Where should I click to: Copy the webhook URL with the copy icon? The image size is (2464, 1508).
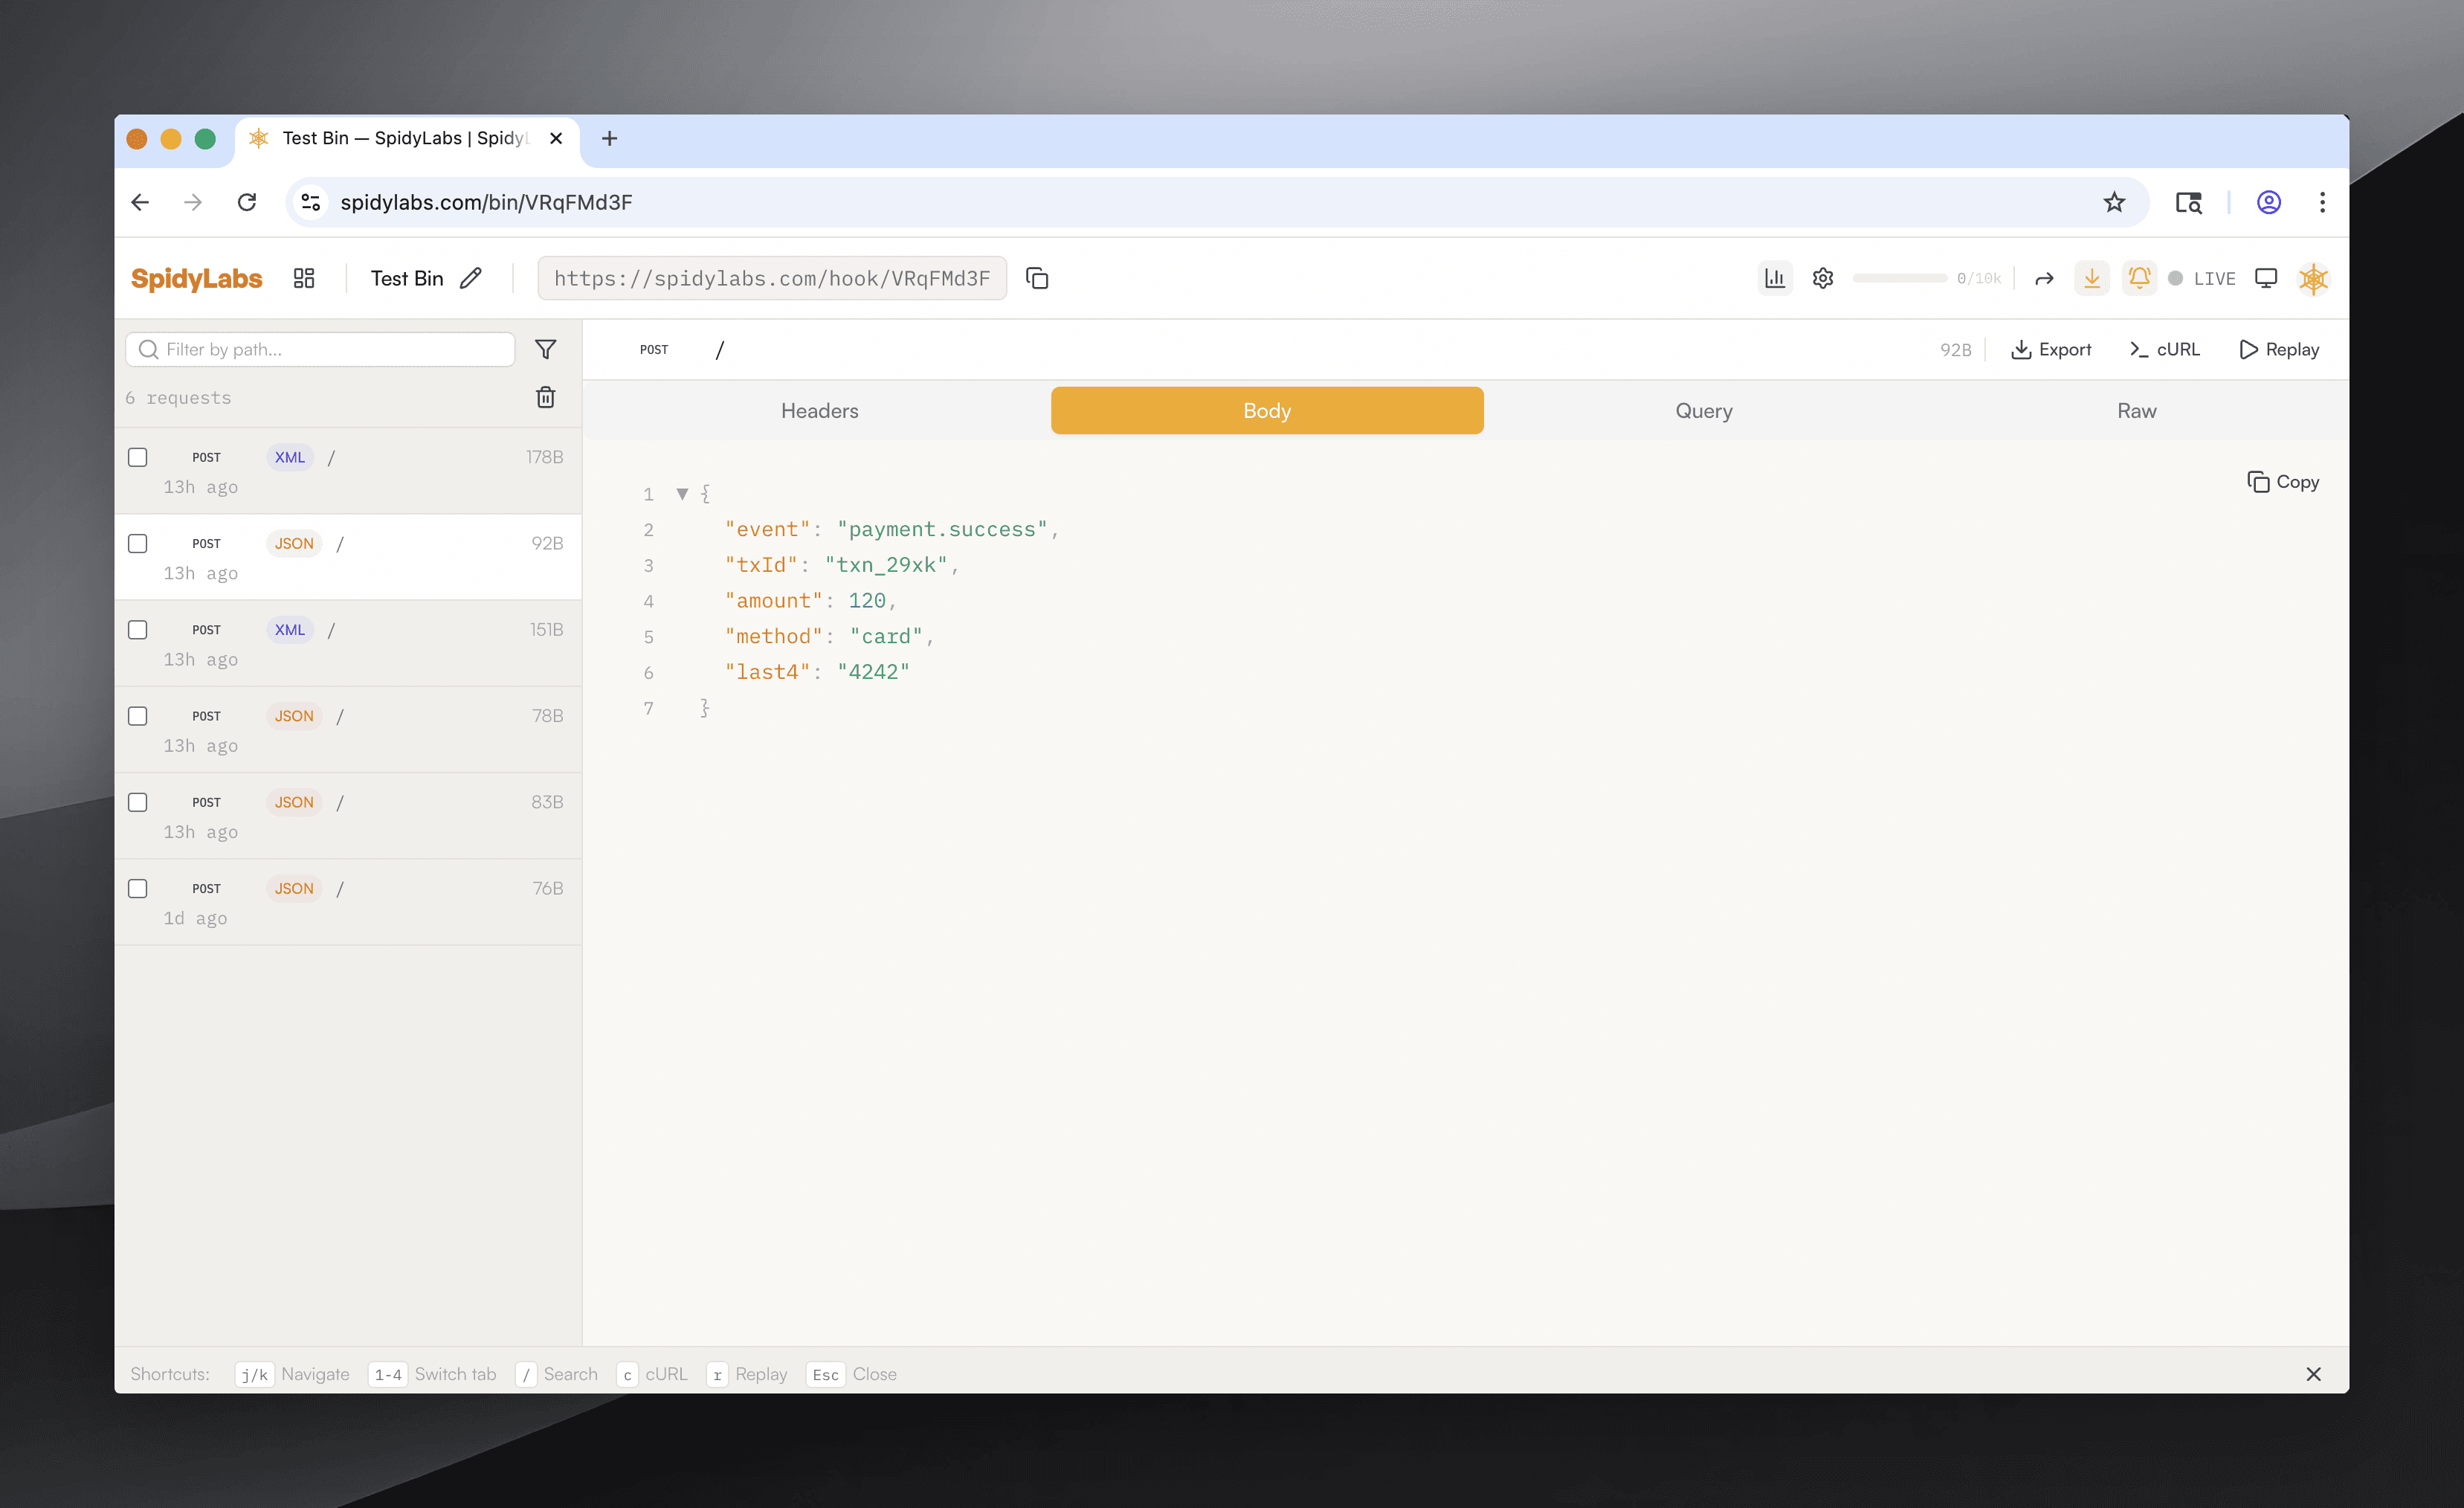pos(1037,278)
